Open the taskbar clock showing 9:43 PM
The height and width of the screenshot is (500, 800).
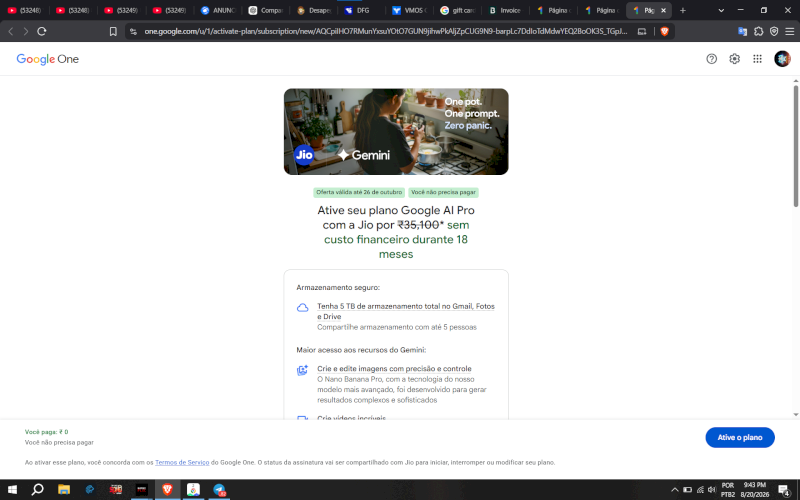755,490
